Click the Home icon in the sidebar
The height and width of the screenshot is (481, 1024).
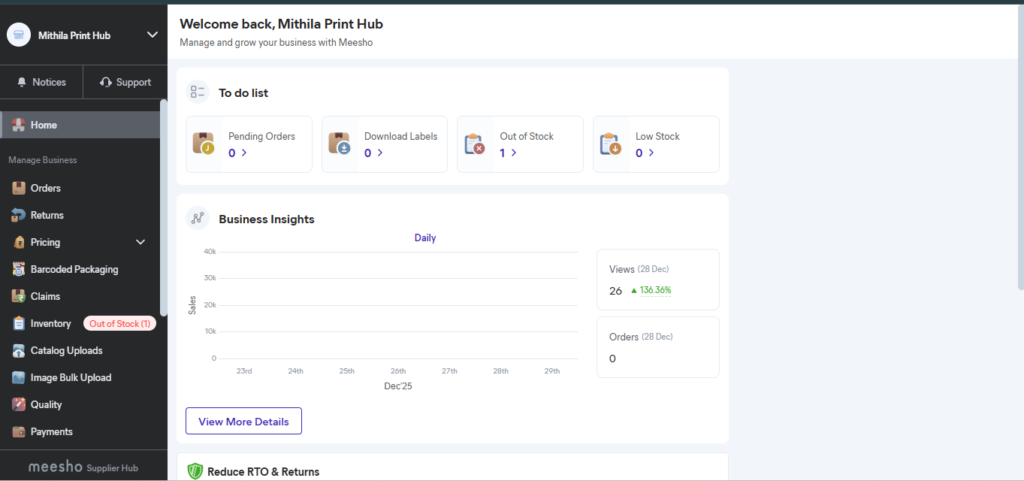pyautogui.click(x=18, y=125)
